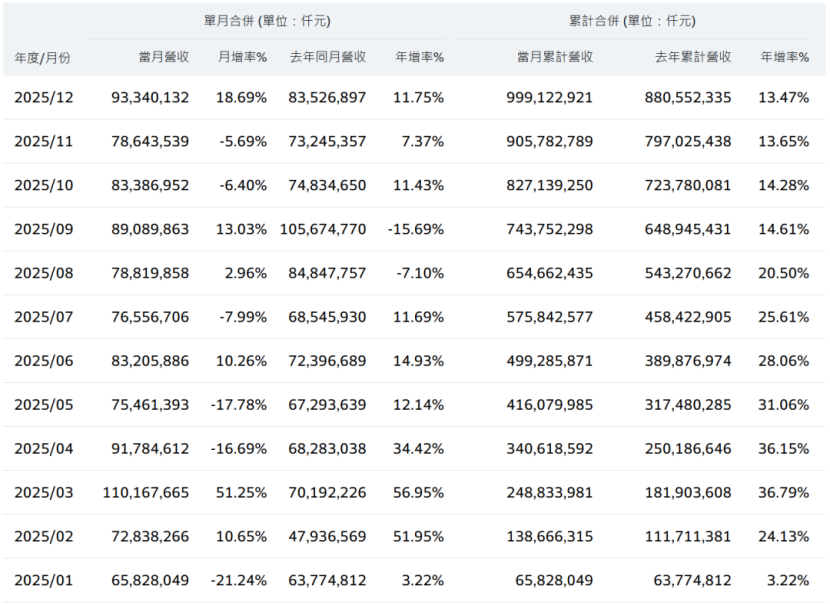
Task: Click the 單月合併 (單位：仟元) group header
Action: (265, 20)
